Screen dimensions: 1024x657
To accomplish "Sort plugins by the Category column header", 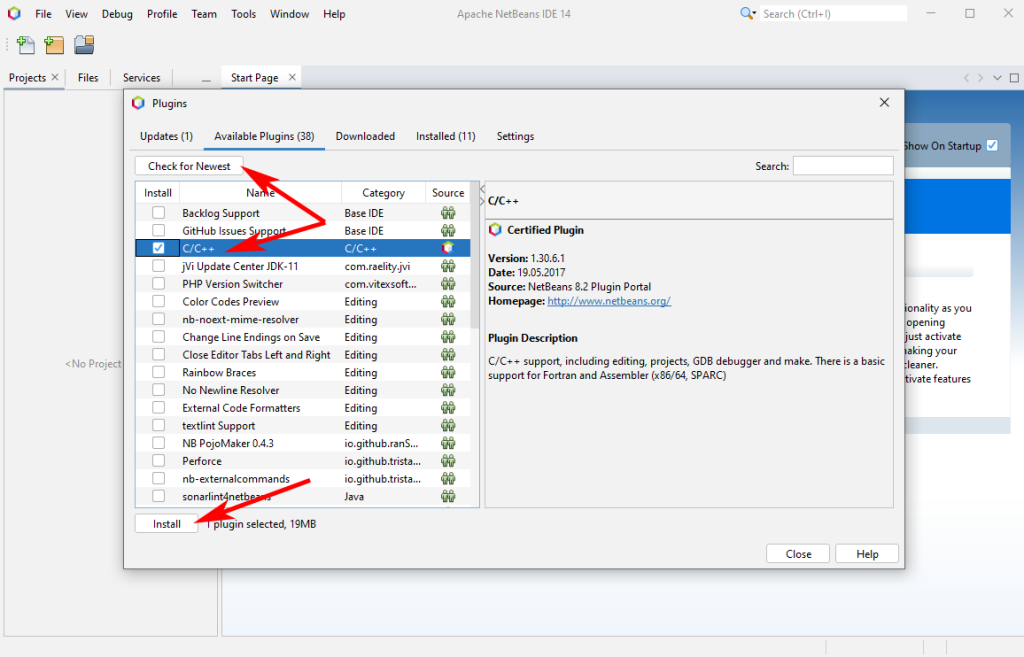I will point(383,193).
